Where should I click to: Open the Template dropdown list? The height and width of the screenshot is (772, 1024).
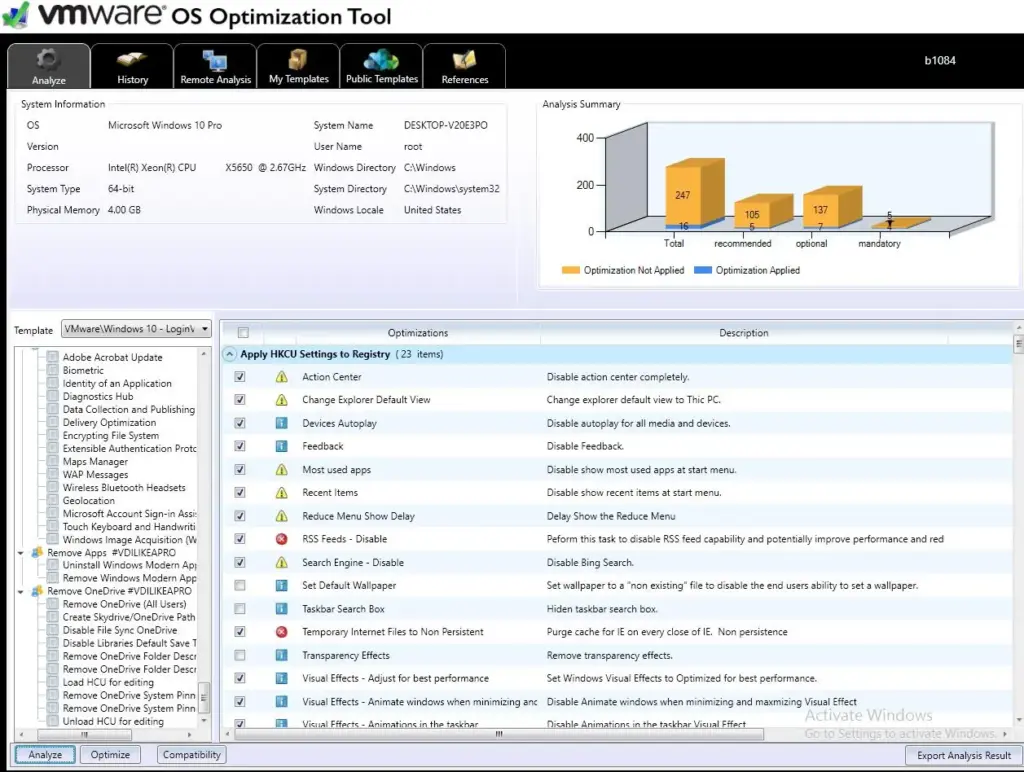click(204, 329)
